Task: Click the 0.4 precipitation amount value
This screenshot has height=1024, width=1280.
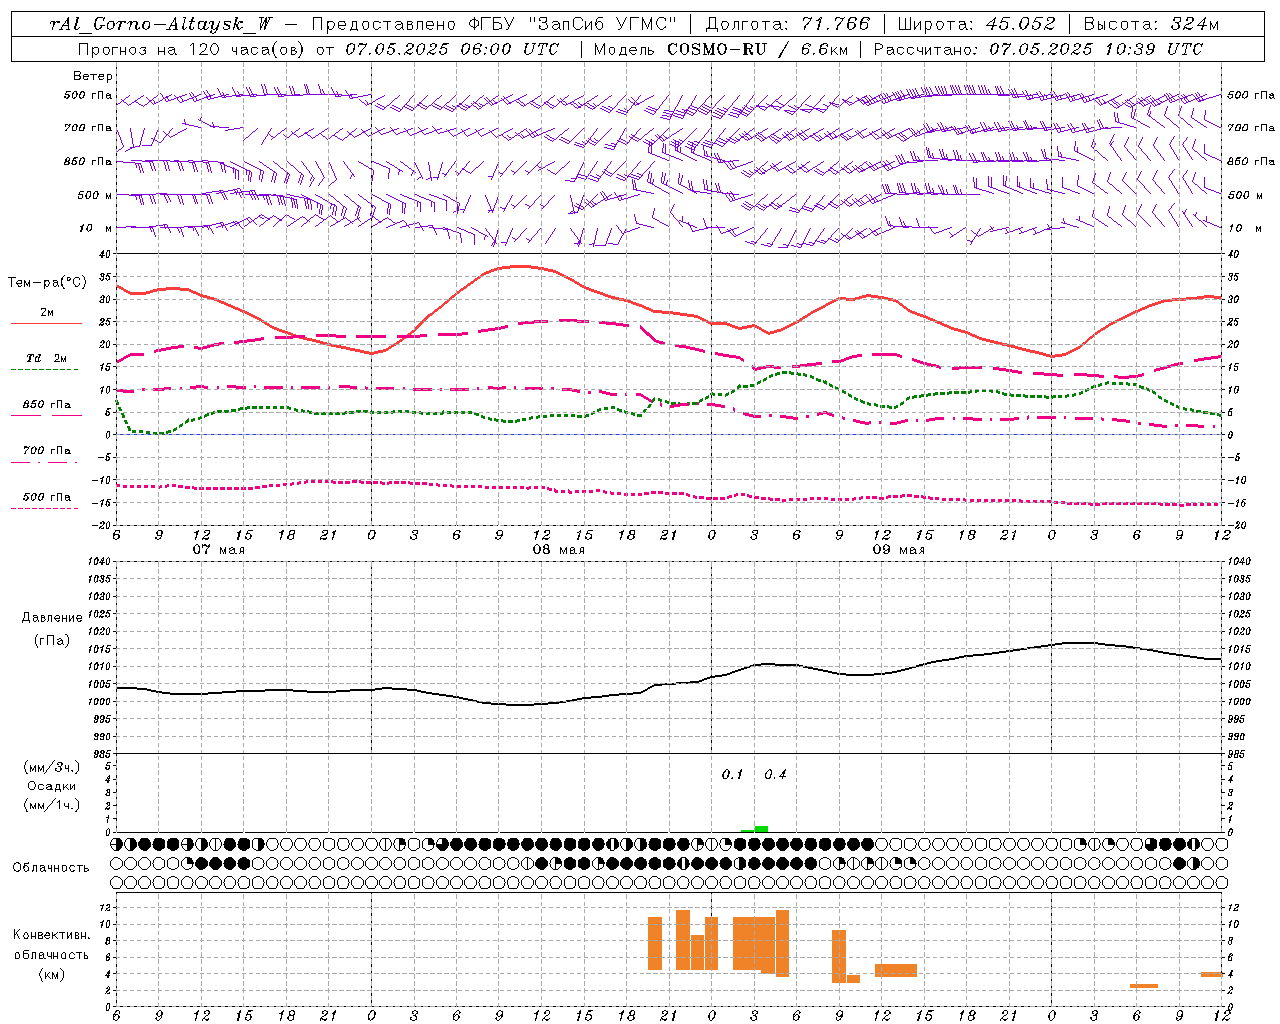Action: [x=775, y=775]
